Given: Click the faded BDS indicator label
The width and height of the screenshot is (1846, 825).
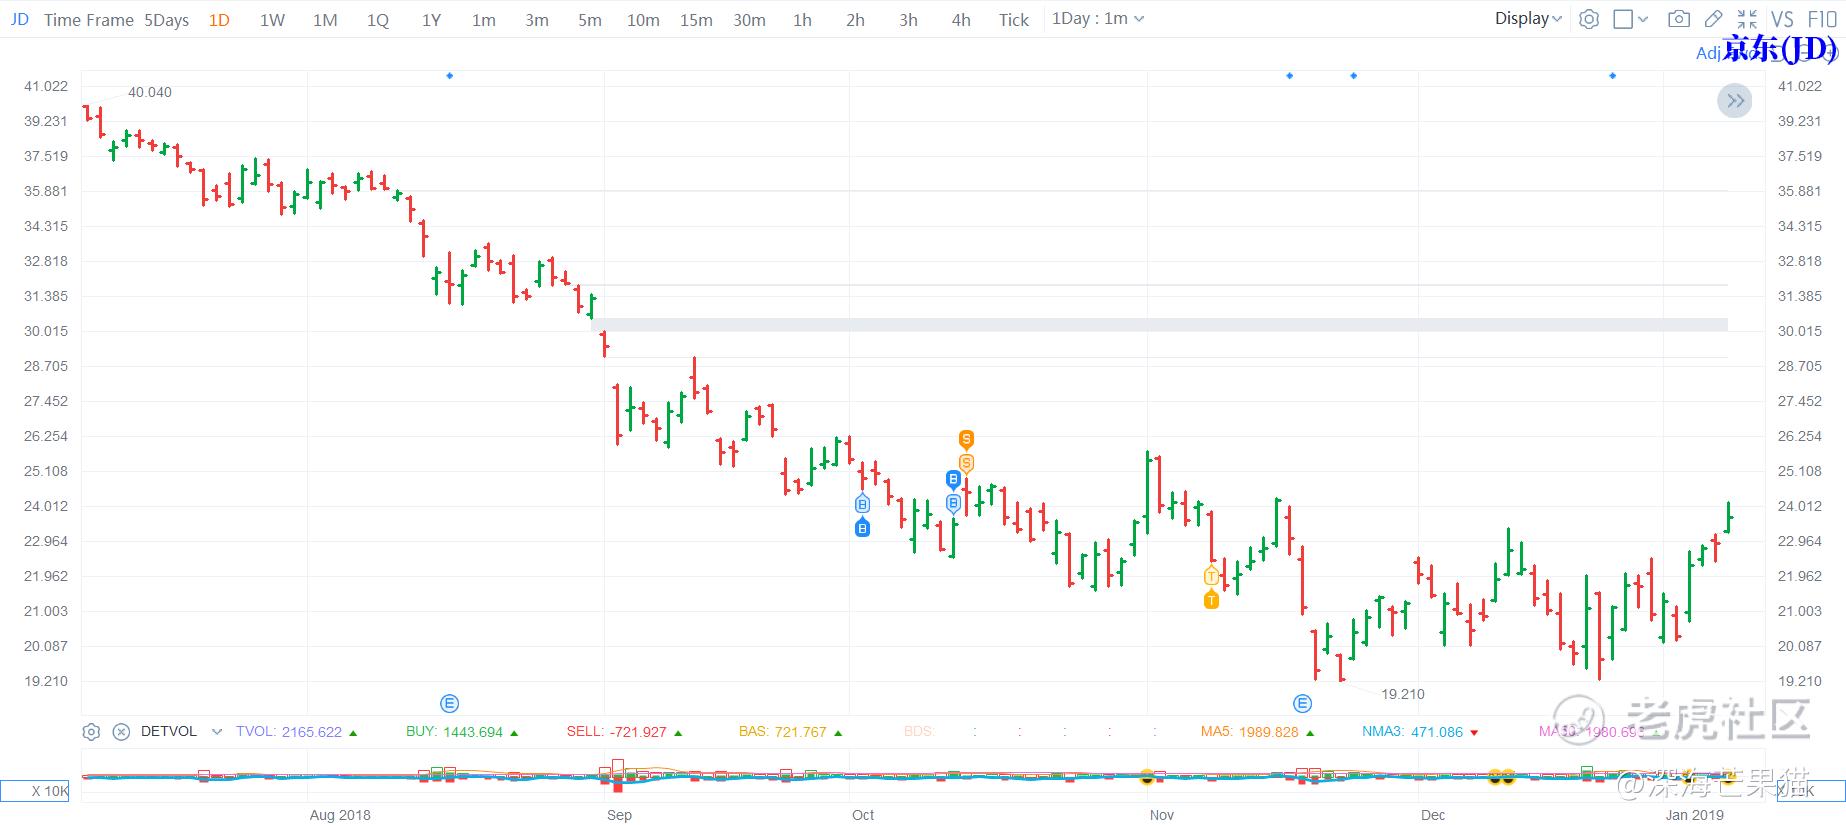Looking at the screenshot, I should pyautogui.click(x=919, y=731).
